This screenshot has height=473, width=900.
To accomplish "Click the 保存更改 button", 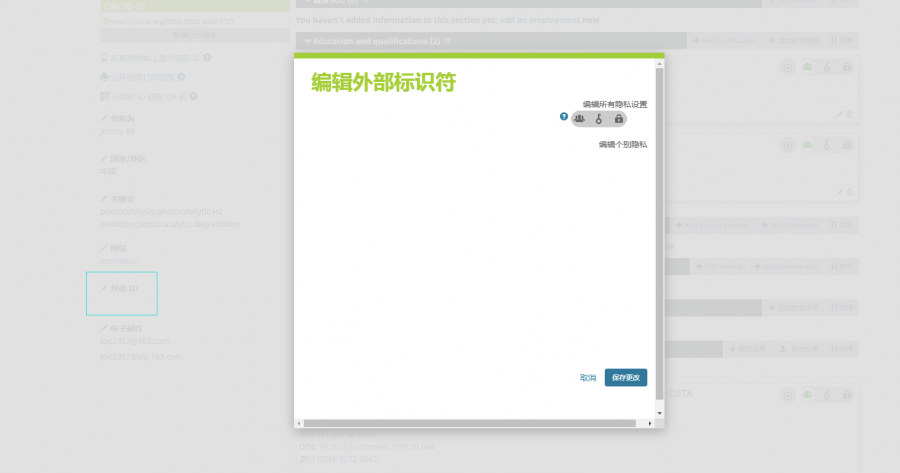I will (x=625, y=378).
